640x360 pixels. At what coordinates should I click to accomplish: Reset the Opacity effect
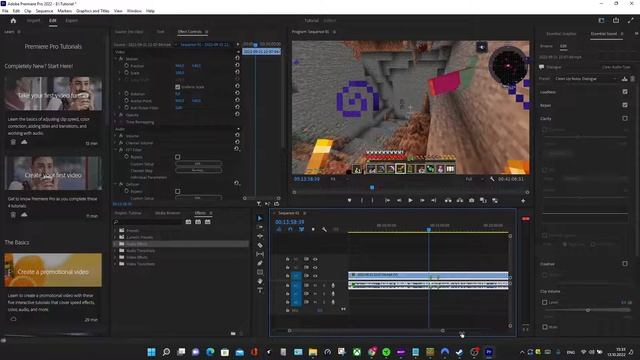point(237,115)
